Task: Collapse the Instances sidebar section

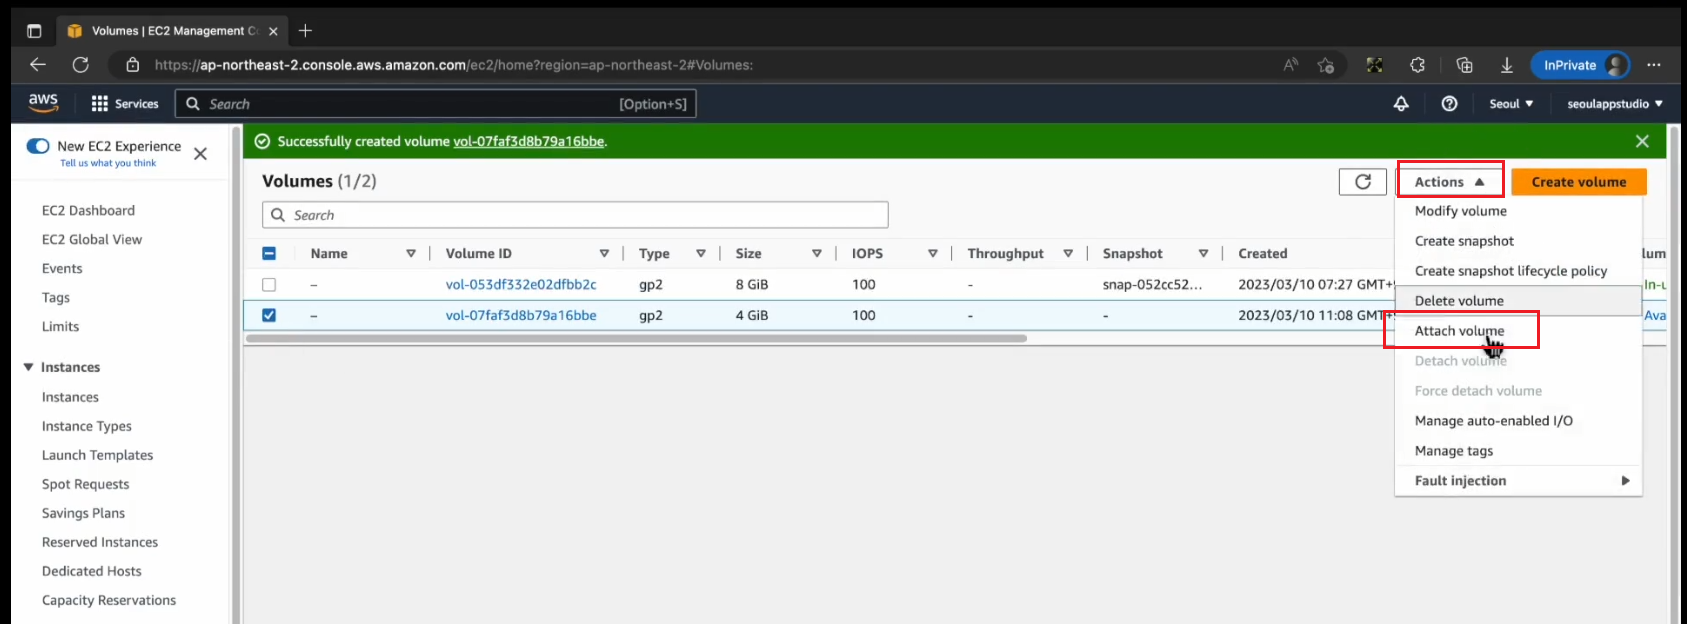Action: (29, 368)
